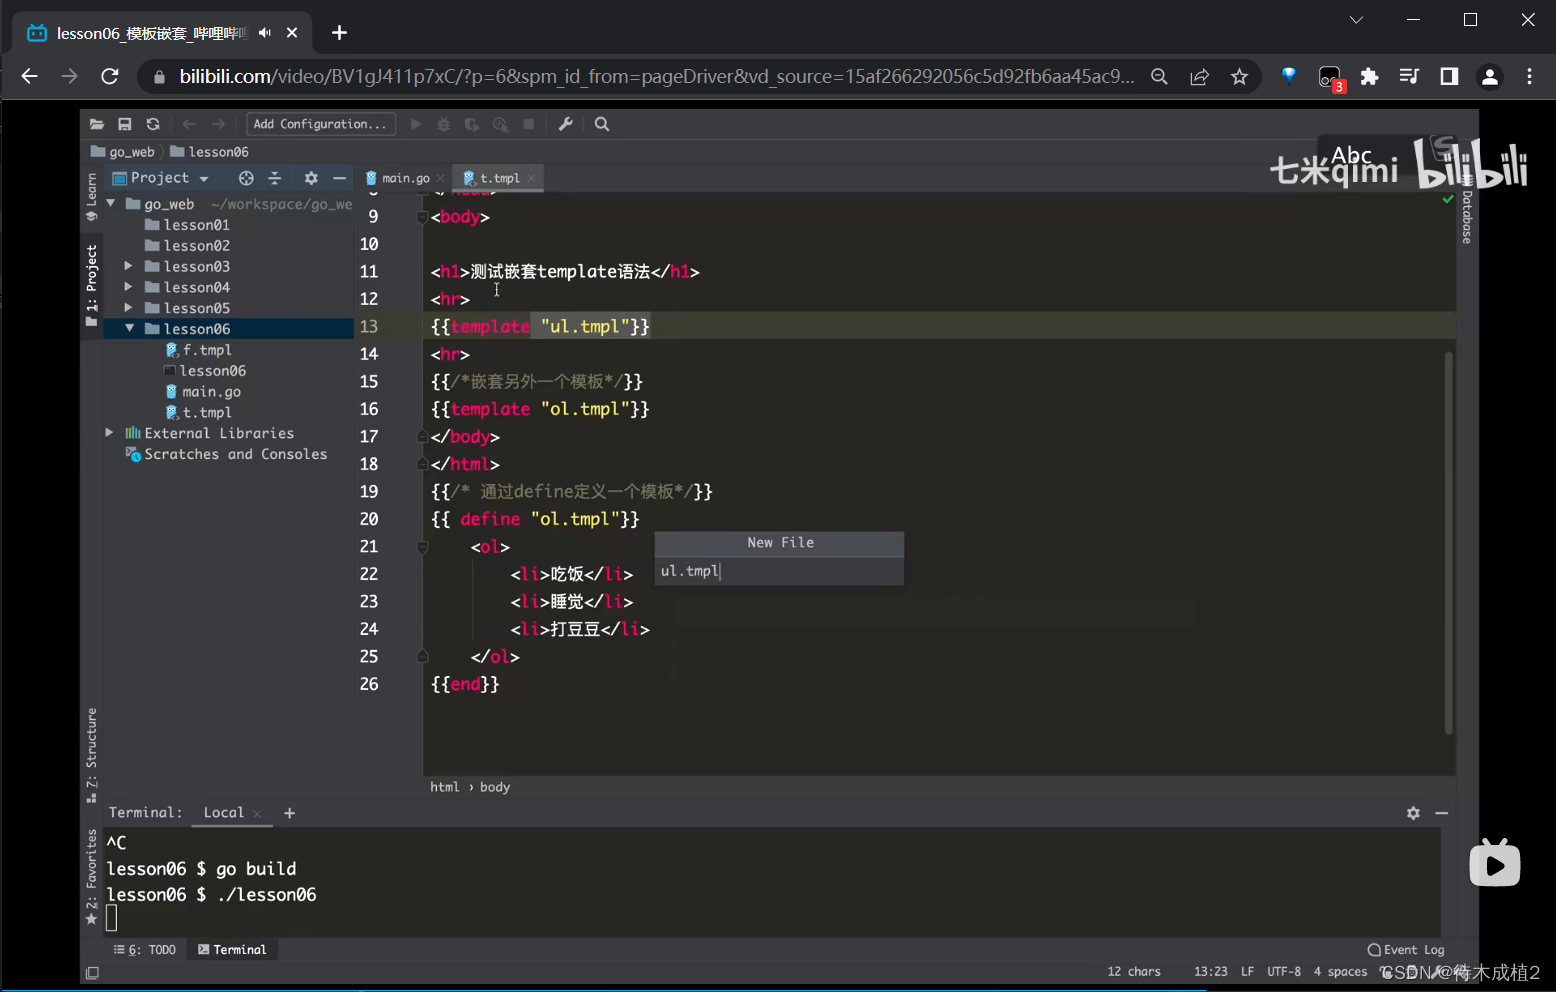Click the LF line separator status item
The width and height of the screenshot is (1556, 992).
[1247, 972]
